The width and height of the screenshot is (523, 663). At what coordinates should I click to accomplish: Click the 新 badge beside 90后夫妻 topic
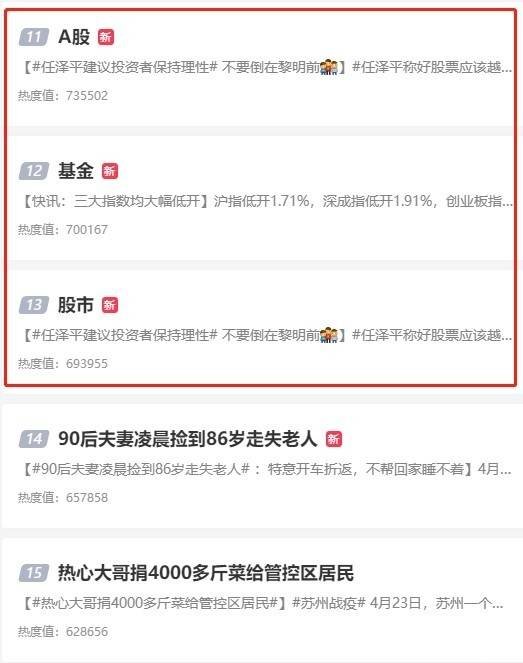point(334,439)
